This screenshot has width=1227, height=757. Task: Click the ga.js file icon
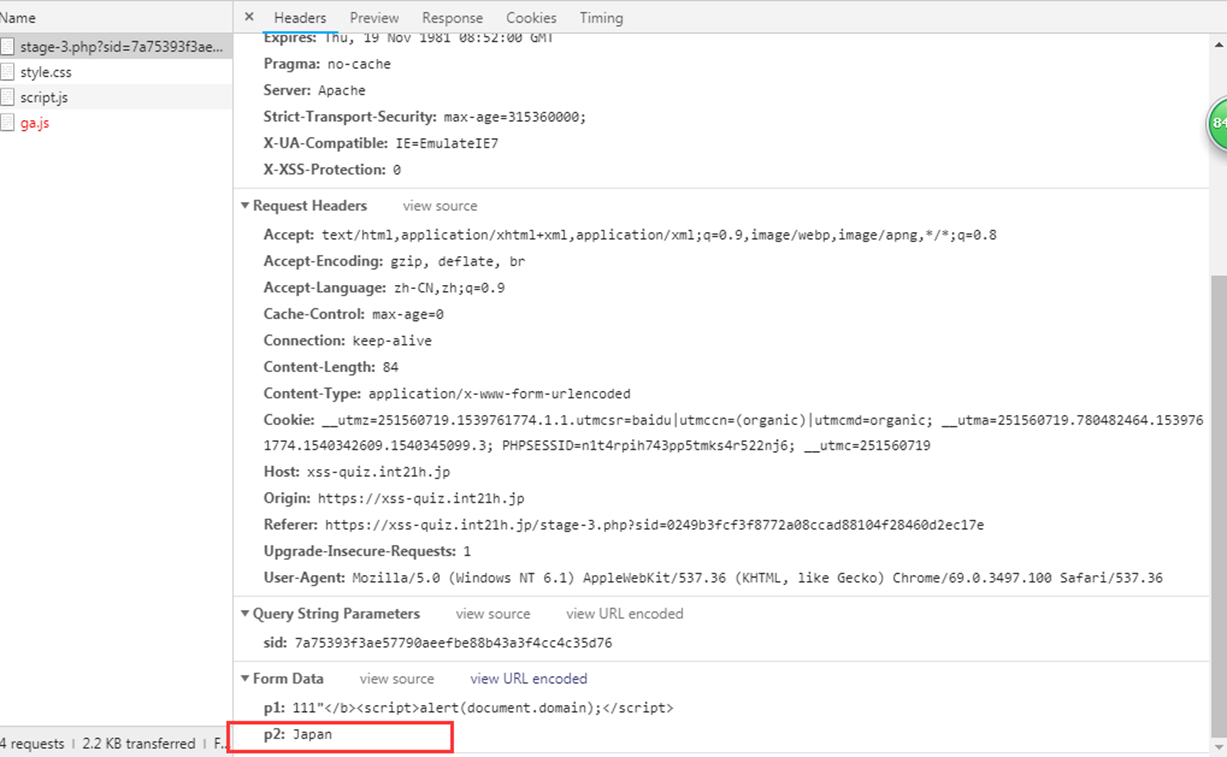coord(8,123)
